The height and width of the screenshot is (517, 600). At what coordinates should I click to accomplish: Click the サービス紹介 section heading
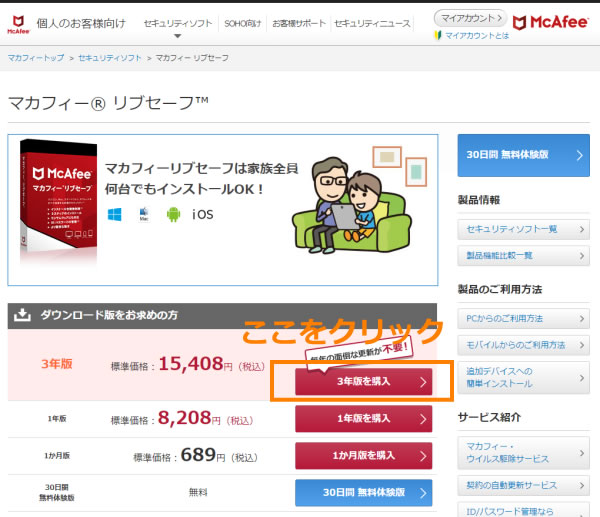(489, 417)
